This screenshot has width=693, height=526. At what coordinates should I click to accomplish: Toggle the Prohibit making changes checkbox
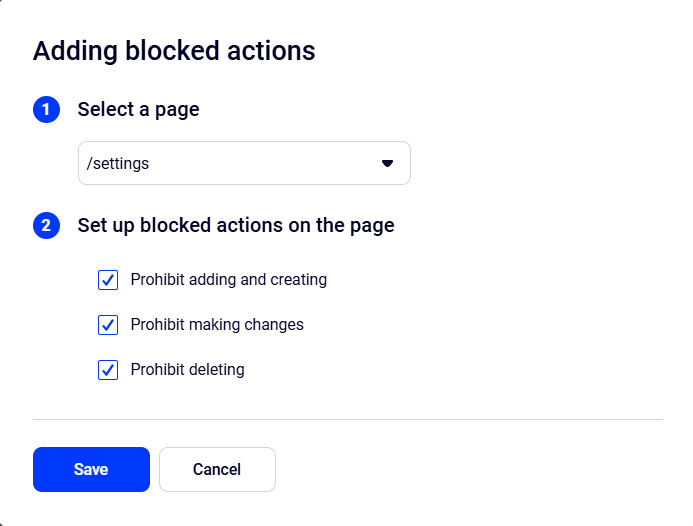pos(108,325)
